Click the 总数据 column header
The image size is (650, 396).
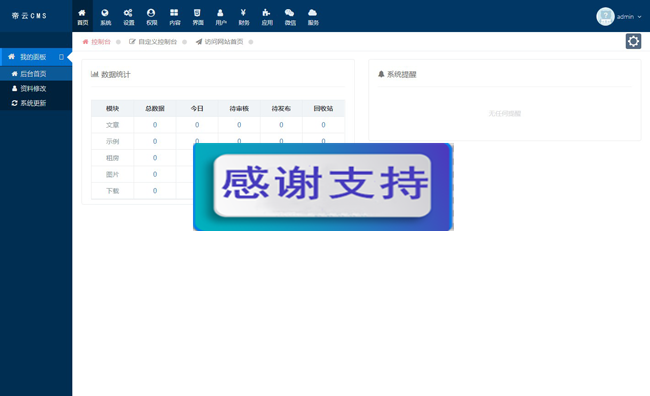pos(155,109)
